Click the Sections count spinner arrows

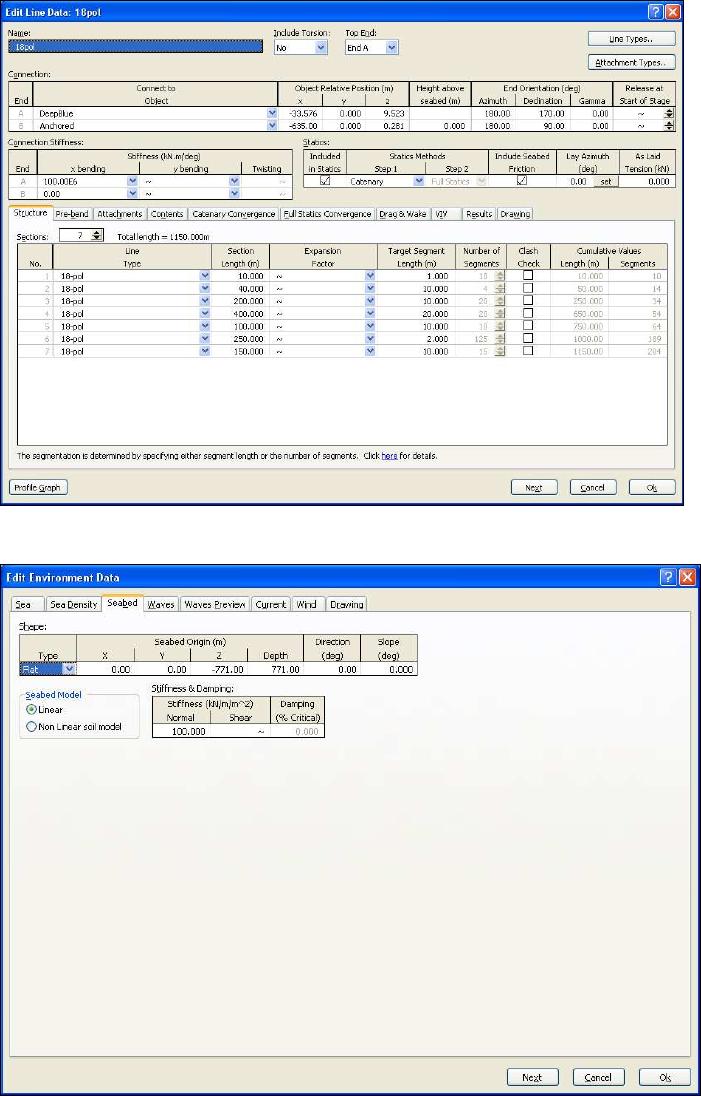tap(97, 234)
